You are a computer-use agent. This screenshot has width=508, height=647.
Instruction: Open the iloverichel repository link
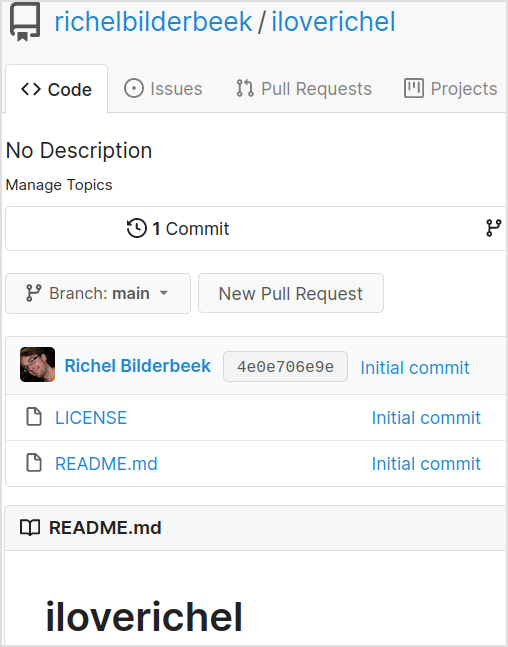coord(333,21)
